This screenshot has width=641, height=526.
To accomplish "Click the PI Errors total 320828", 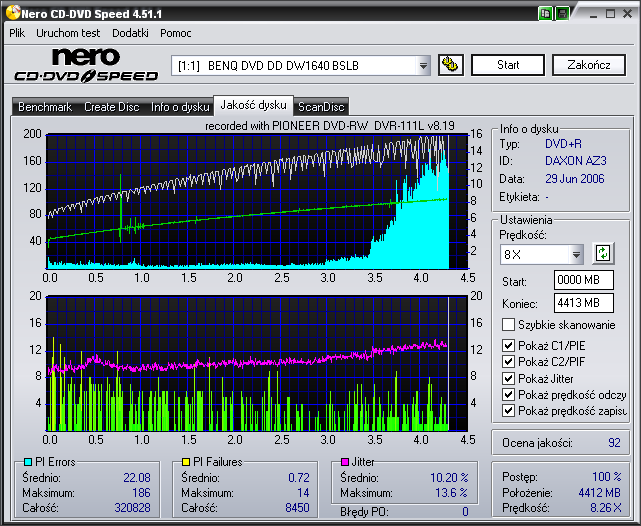I will pos(132,508).
